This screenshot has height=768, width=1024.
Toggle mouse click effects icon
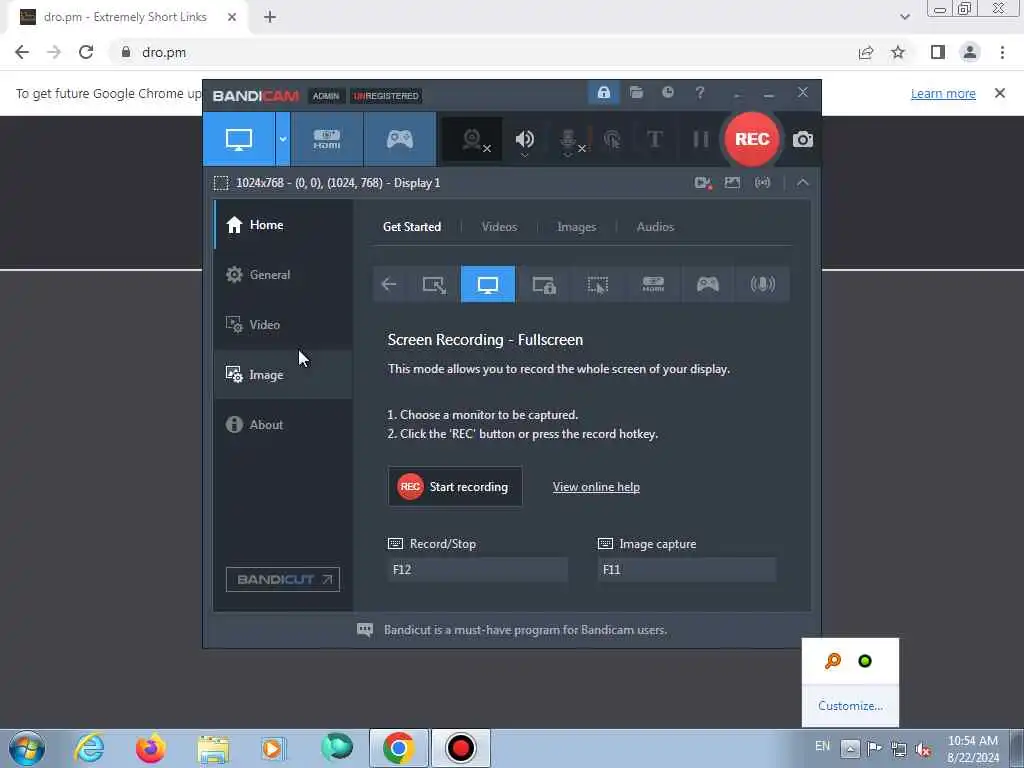coord(612,139)
